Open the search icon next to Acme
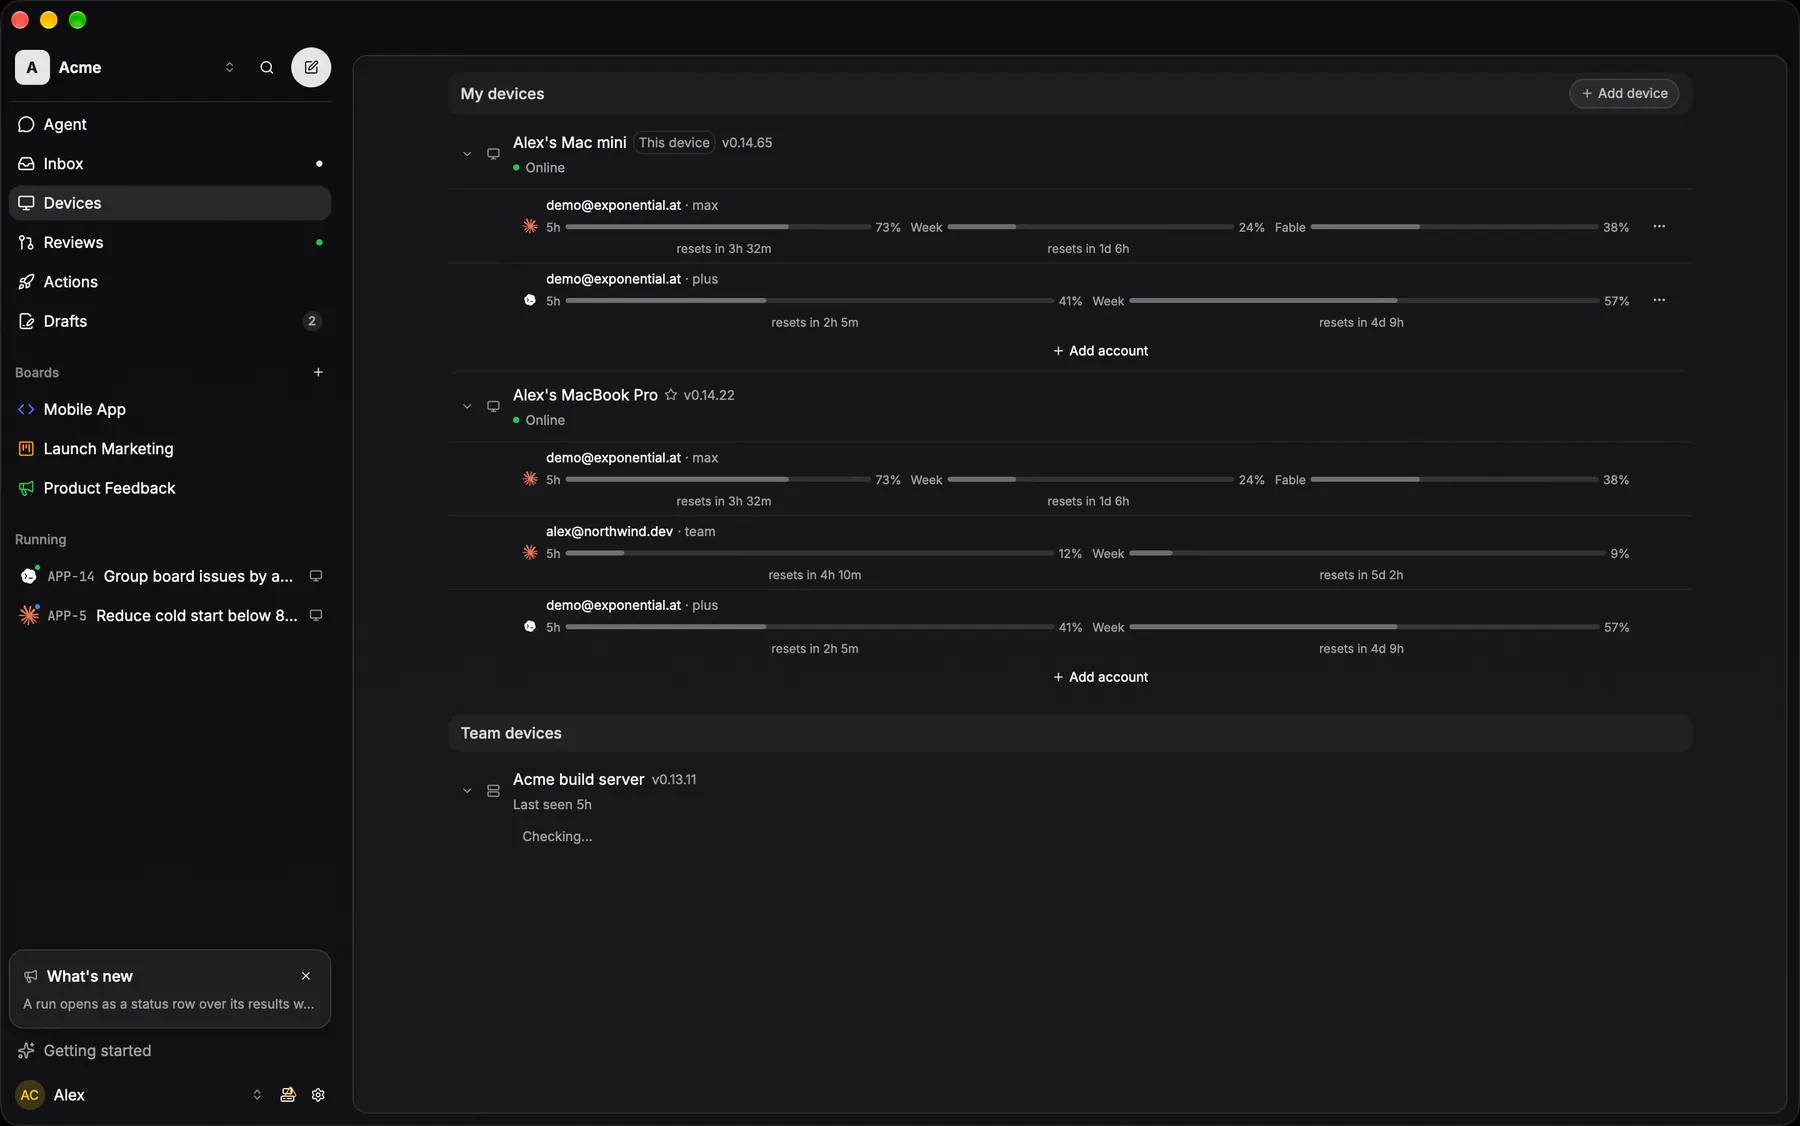The image size is (1800, 1126). click(x=267, y=68)
